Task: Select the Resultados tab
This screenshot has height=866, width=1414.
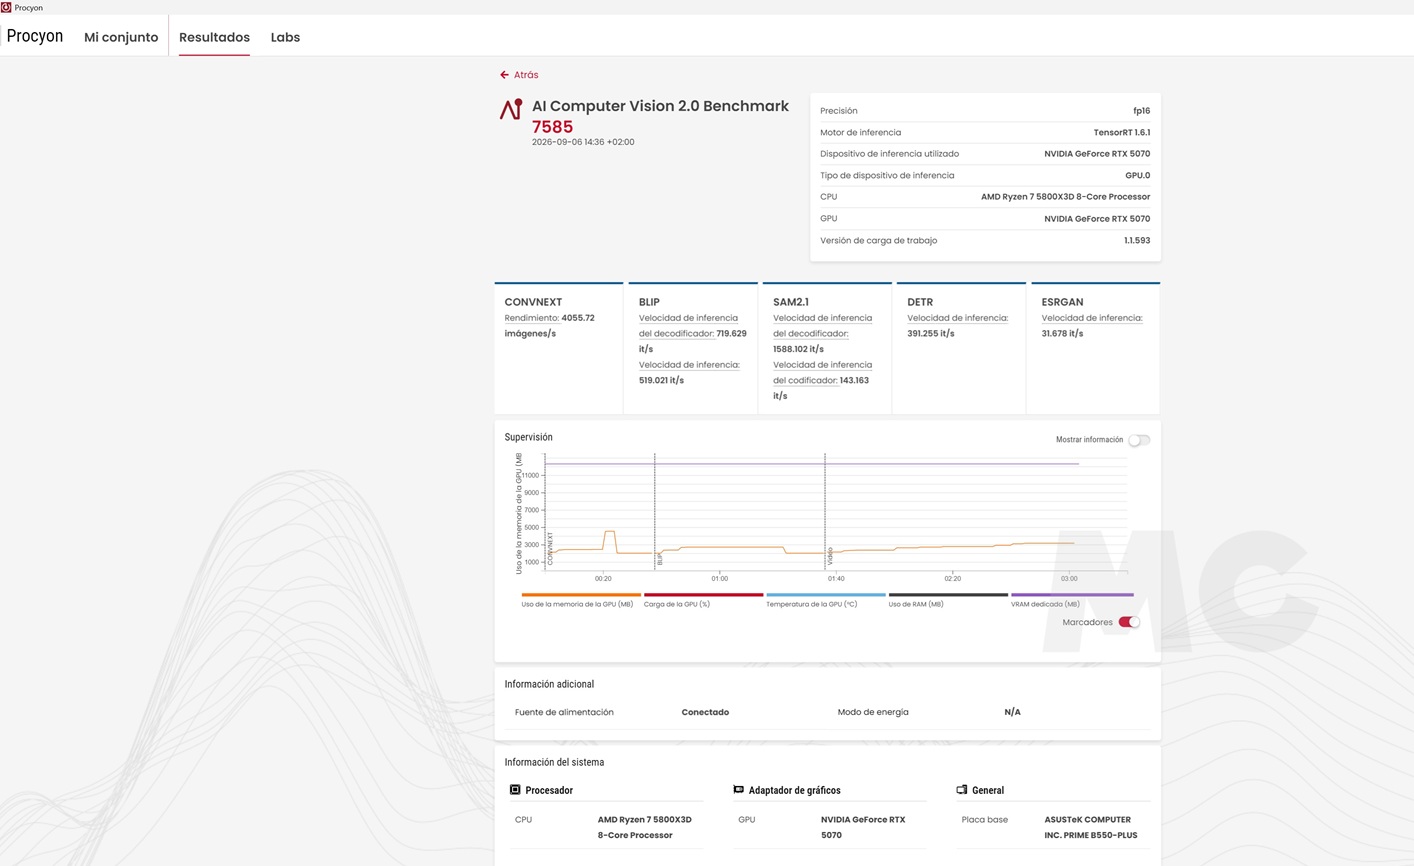Action: (x=214, y=37)
